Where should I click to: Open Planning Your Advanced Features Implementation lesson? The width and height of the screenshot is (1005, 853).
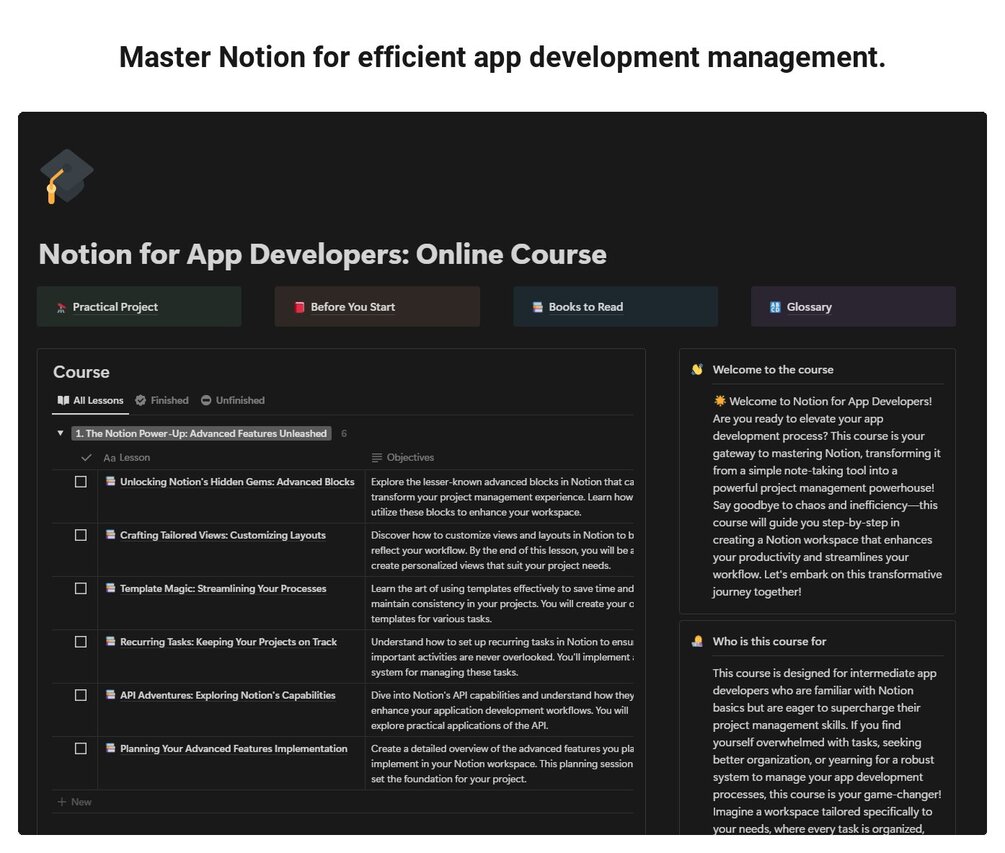(x=234, y=749)
